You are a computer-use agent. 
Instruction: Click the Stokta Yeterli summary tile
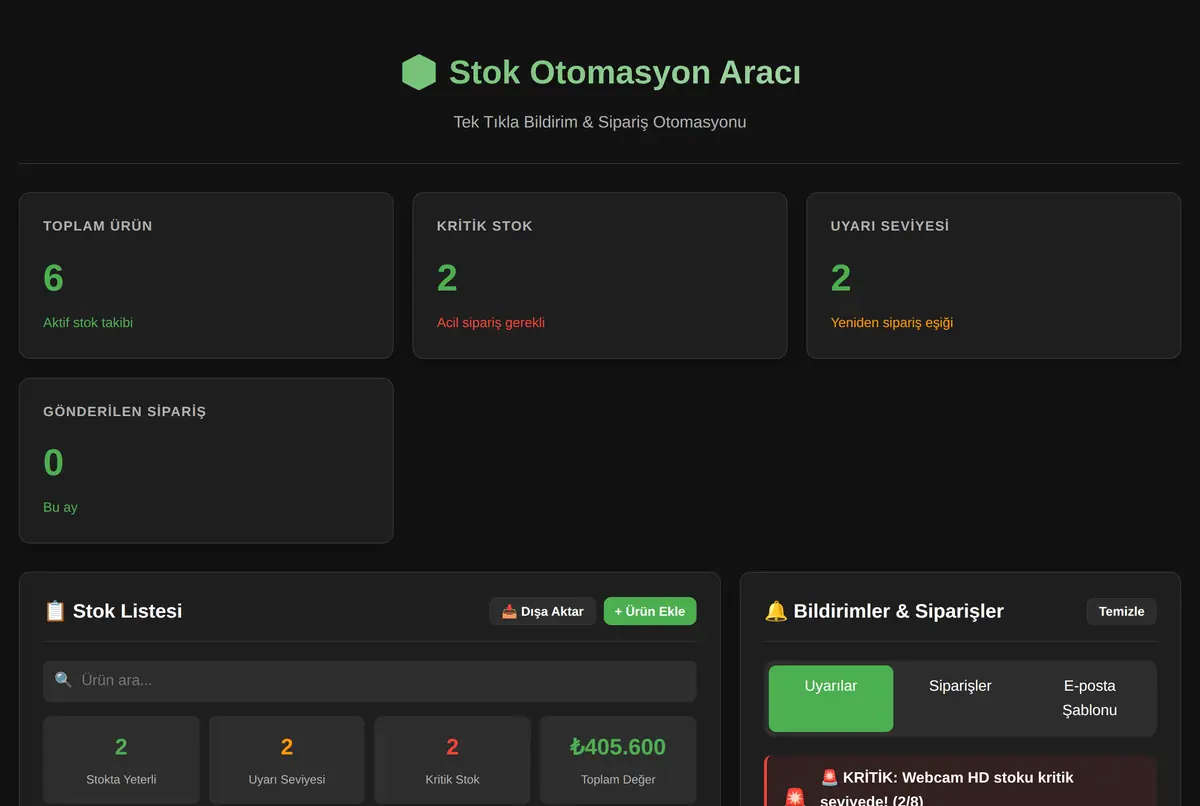tap(121, 761)
